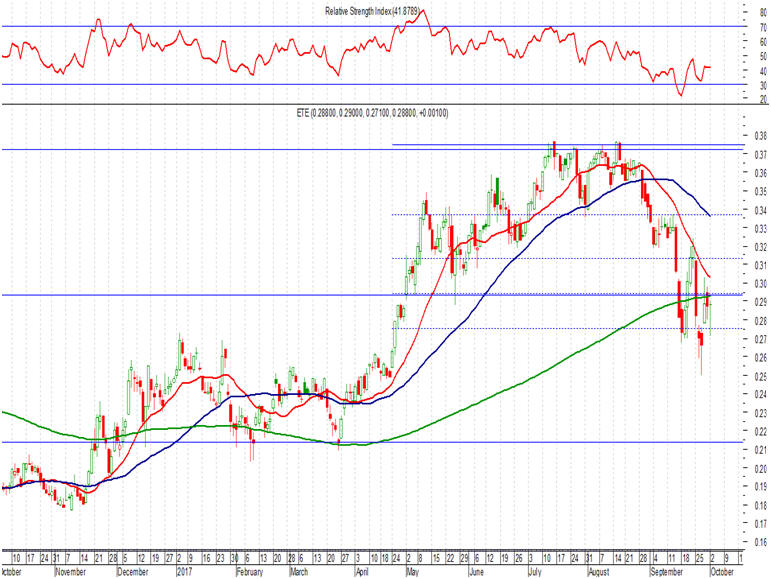The width and height of the screenshot is (771, 579).
Task: Click the 0.23 price axis label
Action: tap(760, 413)
